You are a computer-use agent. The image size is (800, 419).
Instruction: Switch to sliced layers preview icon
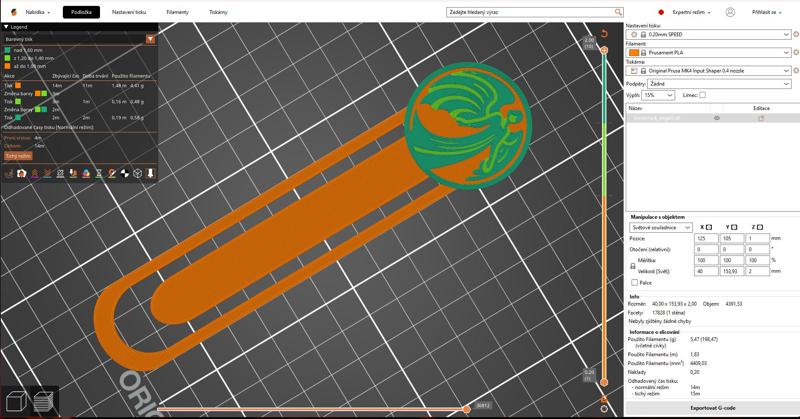(43, 401)
